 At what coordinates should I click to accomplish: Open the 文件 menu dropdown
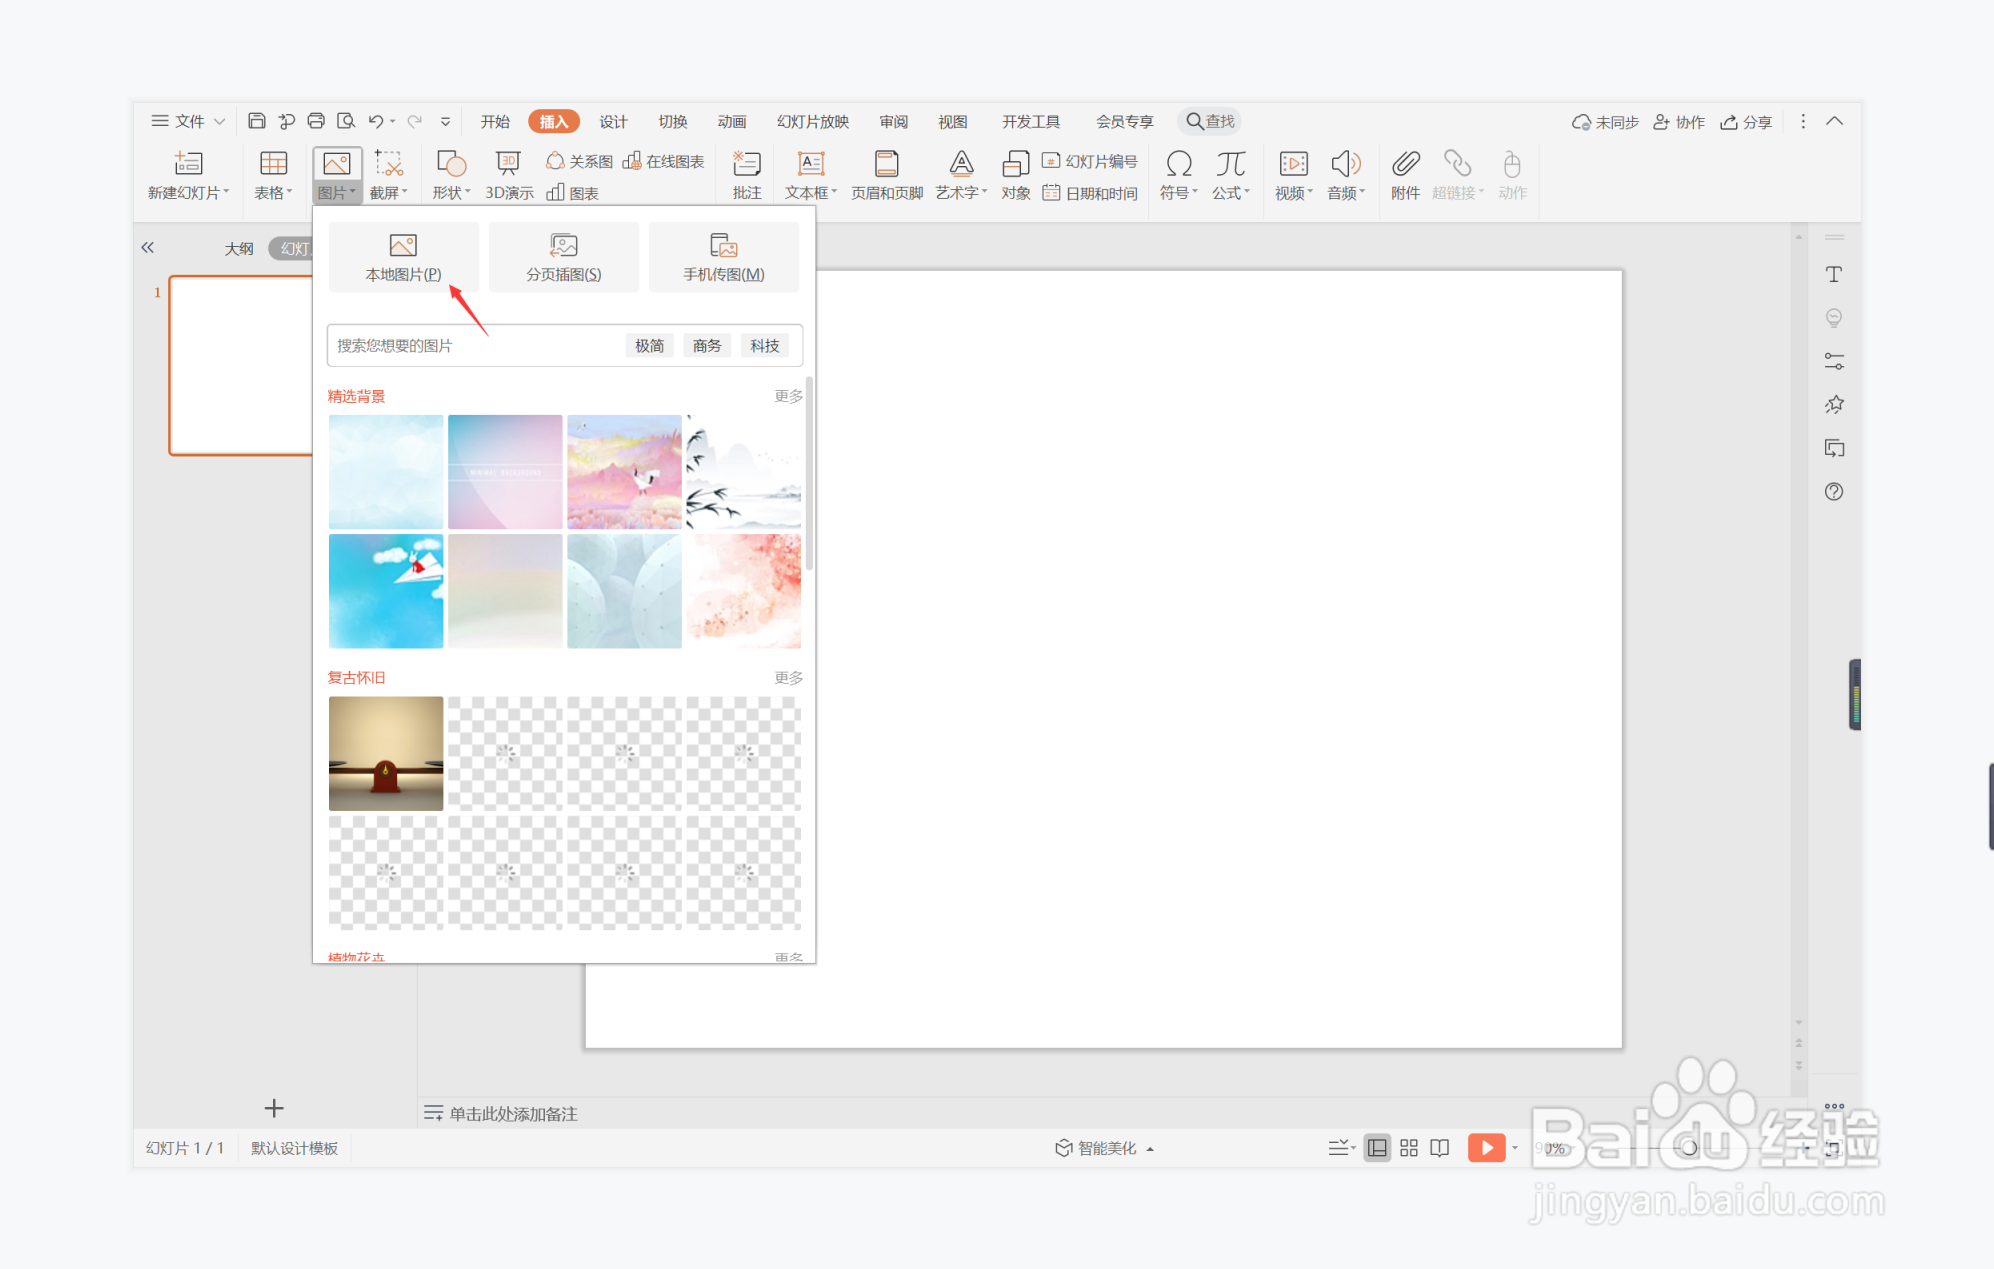[x=188, y=121]
